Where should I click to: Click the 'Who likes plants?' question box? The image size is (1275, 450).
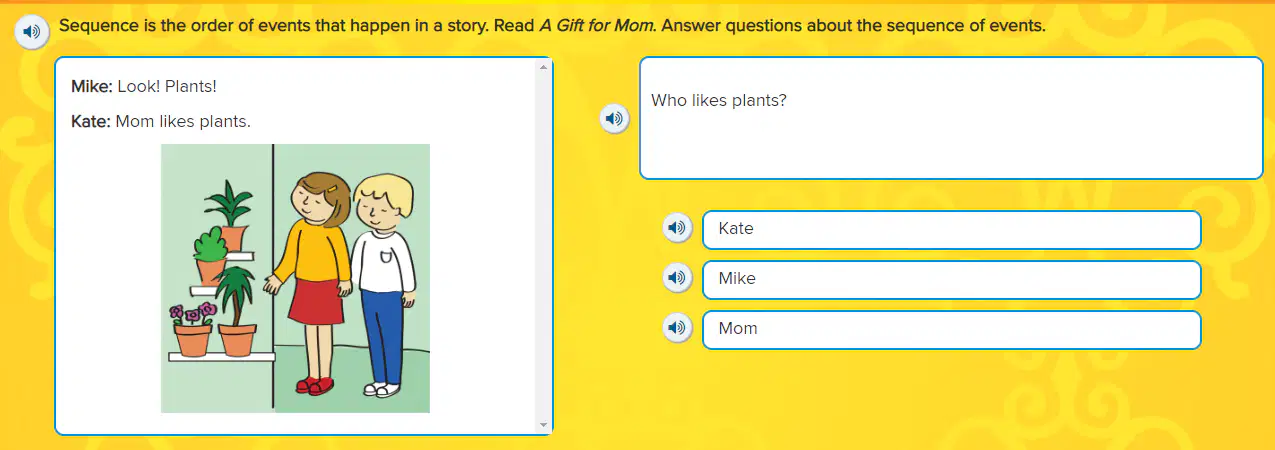point(951,118)
